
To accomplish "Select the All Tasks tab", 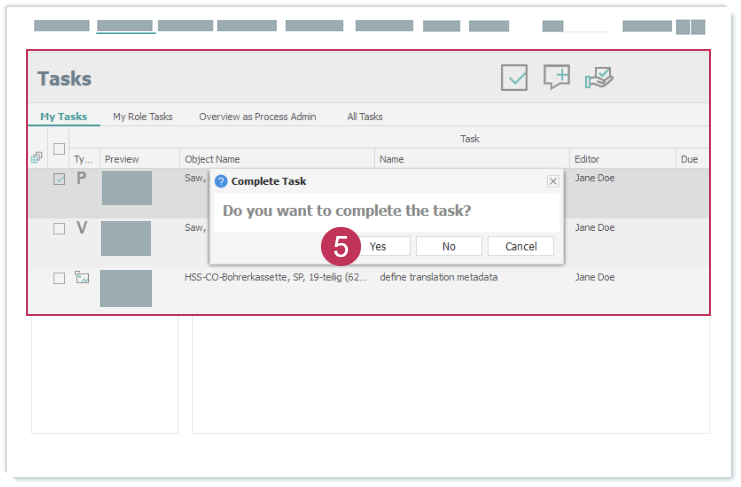I will pyautogui.click(x=364, y=117).
